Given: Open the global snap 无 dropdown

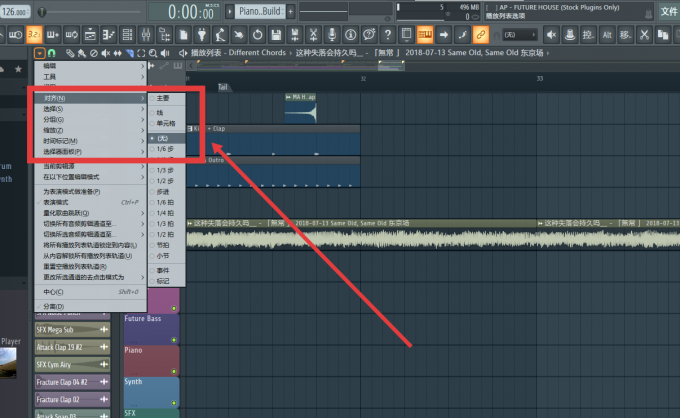Looking at the screenshot, I should pyautogui.click(x=520, y=35).
